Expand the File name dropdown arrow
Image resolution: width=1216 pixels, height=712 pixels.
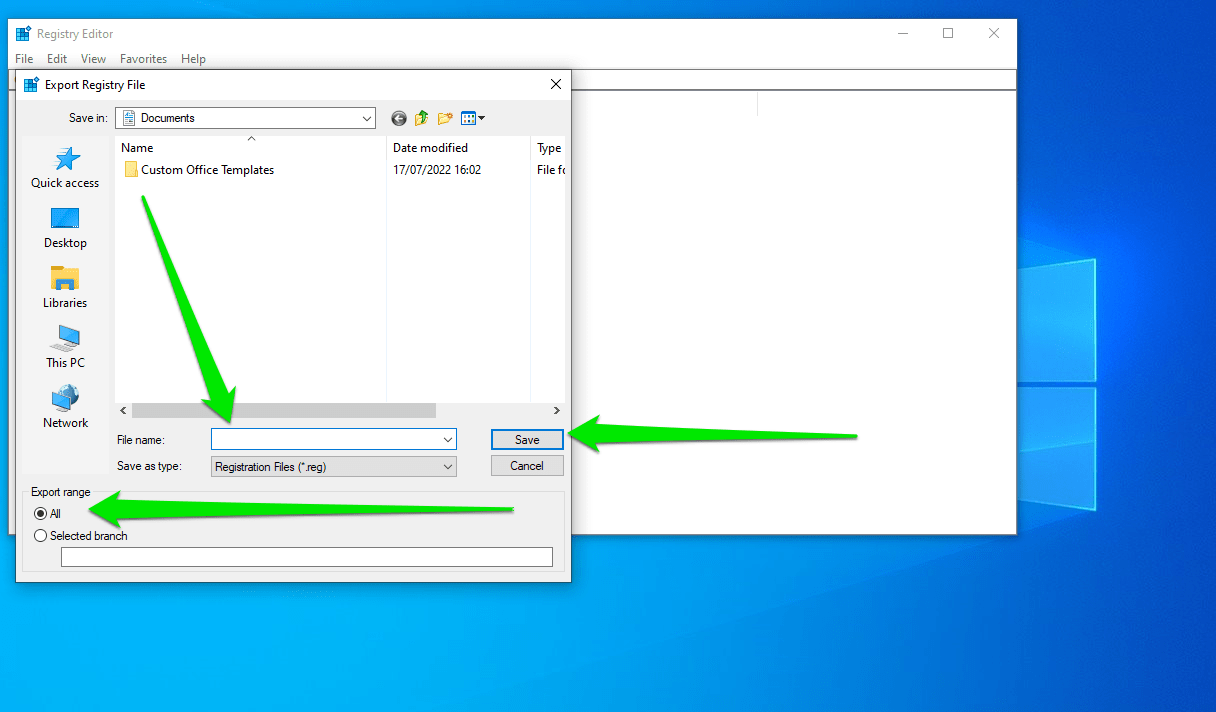[447, 439]
